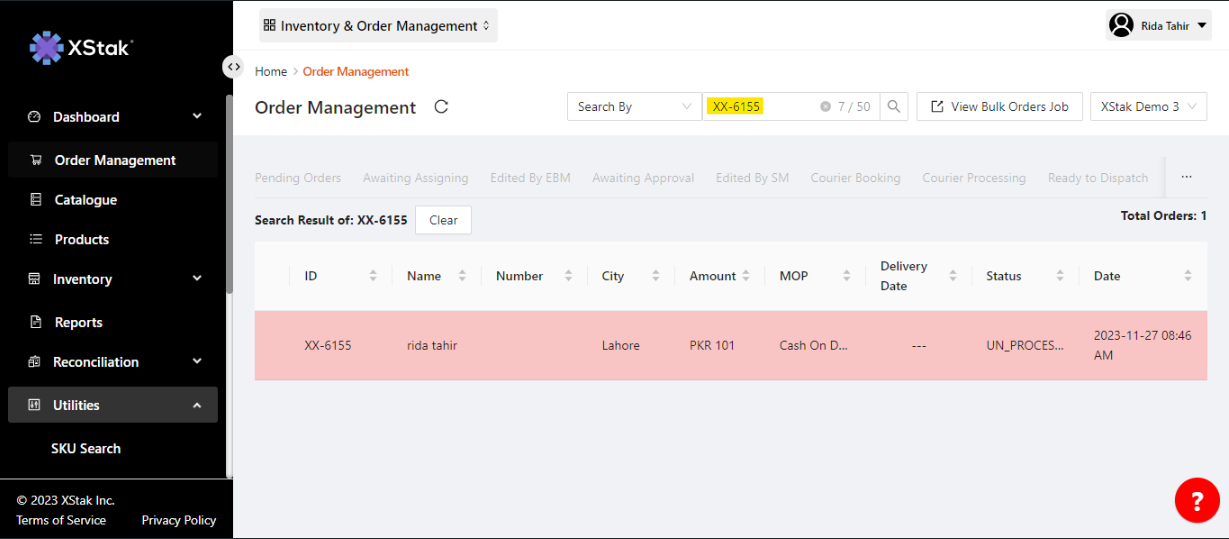Click the Rida Tahir profile avatar
The image size is (1229, 539).
click(x=1121, y=25)
